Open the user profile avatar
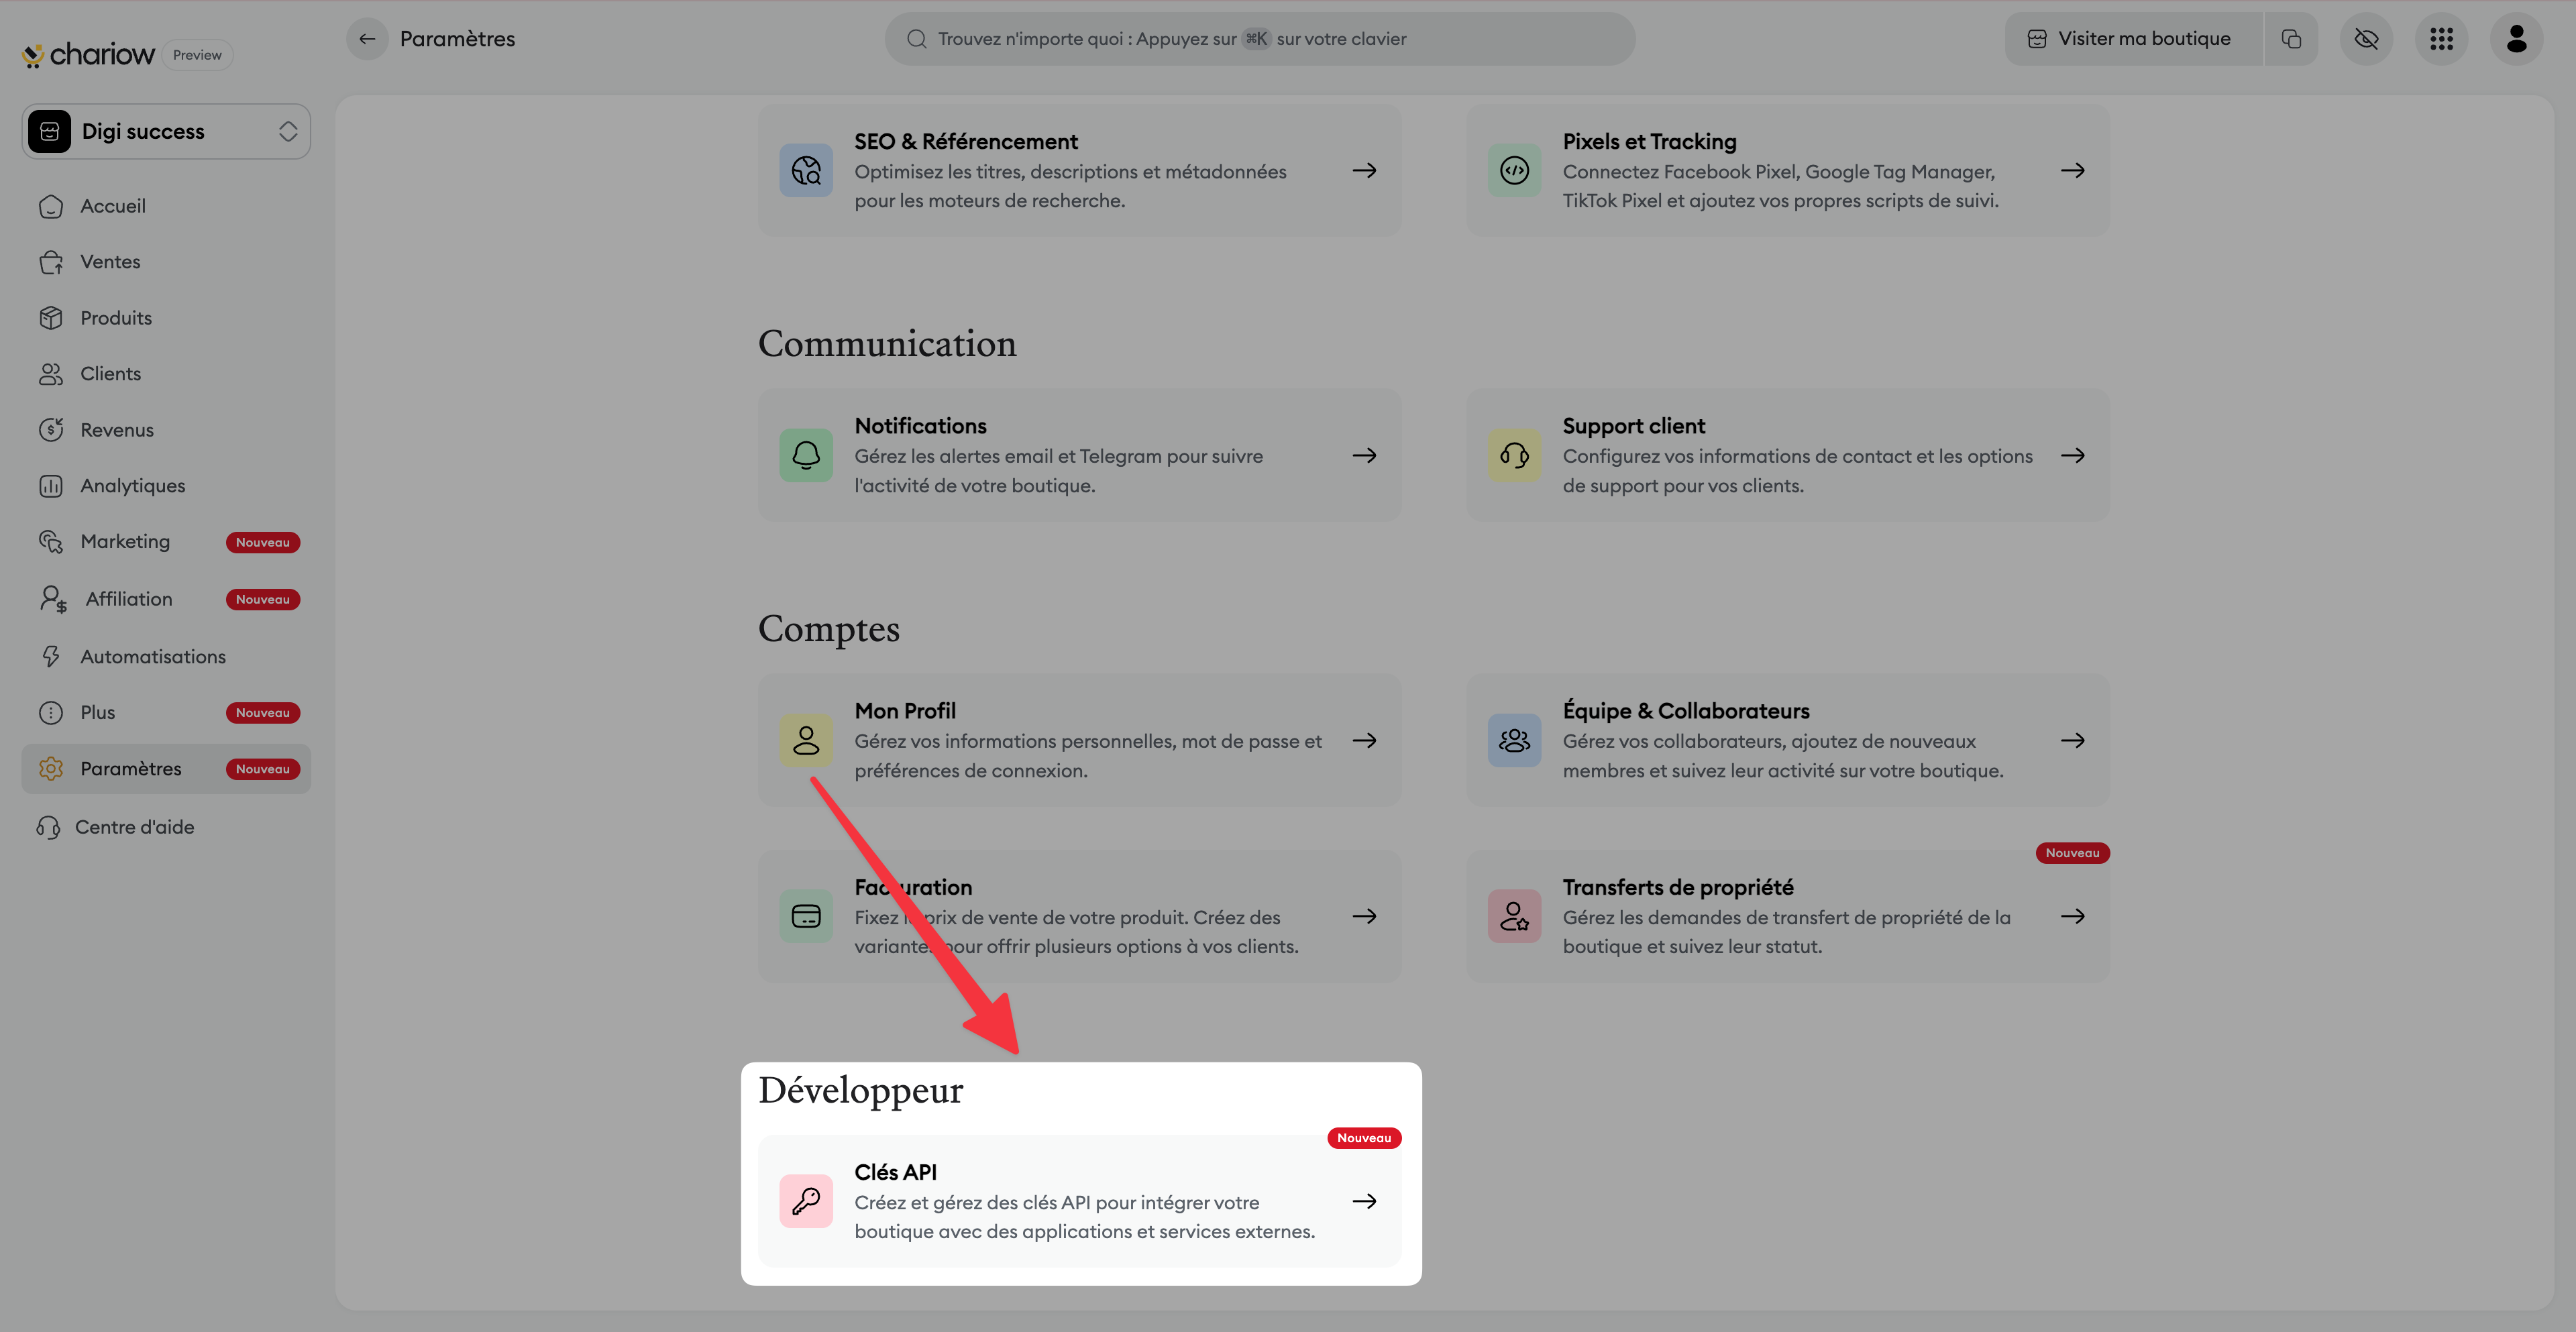The height and width of the screenshot is (1332, 2576). [2516, 39]
